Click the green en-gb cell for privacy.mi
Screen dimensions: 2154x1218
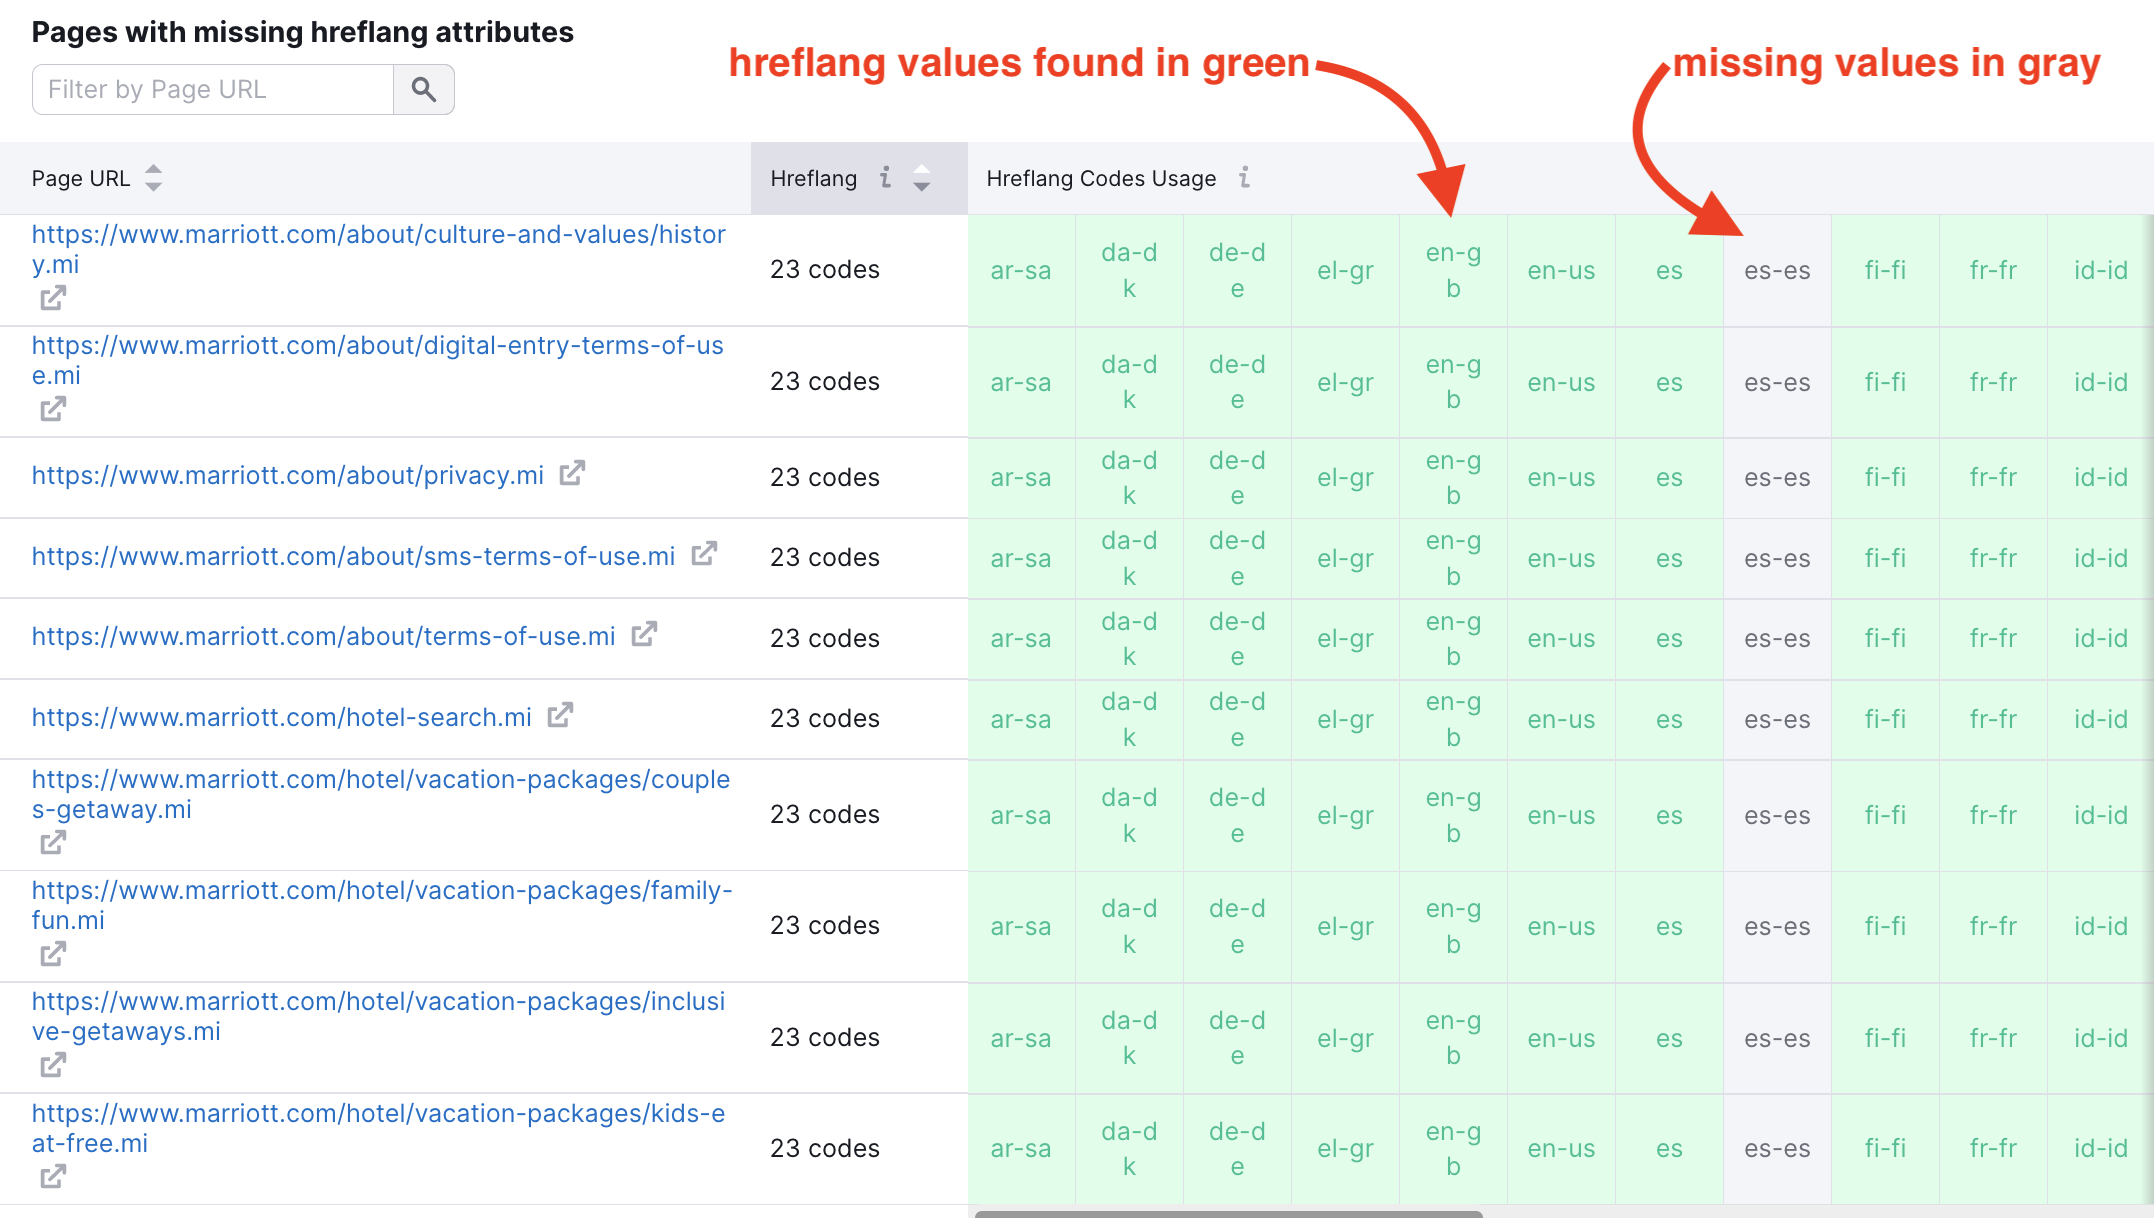(1452, 477)
